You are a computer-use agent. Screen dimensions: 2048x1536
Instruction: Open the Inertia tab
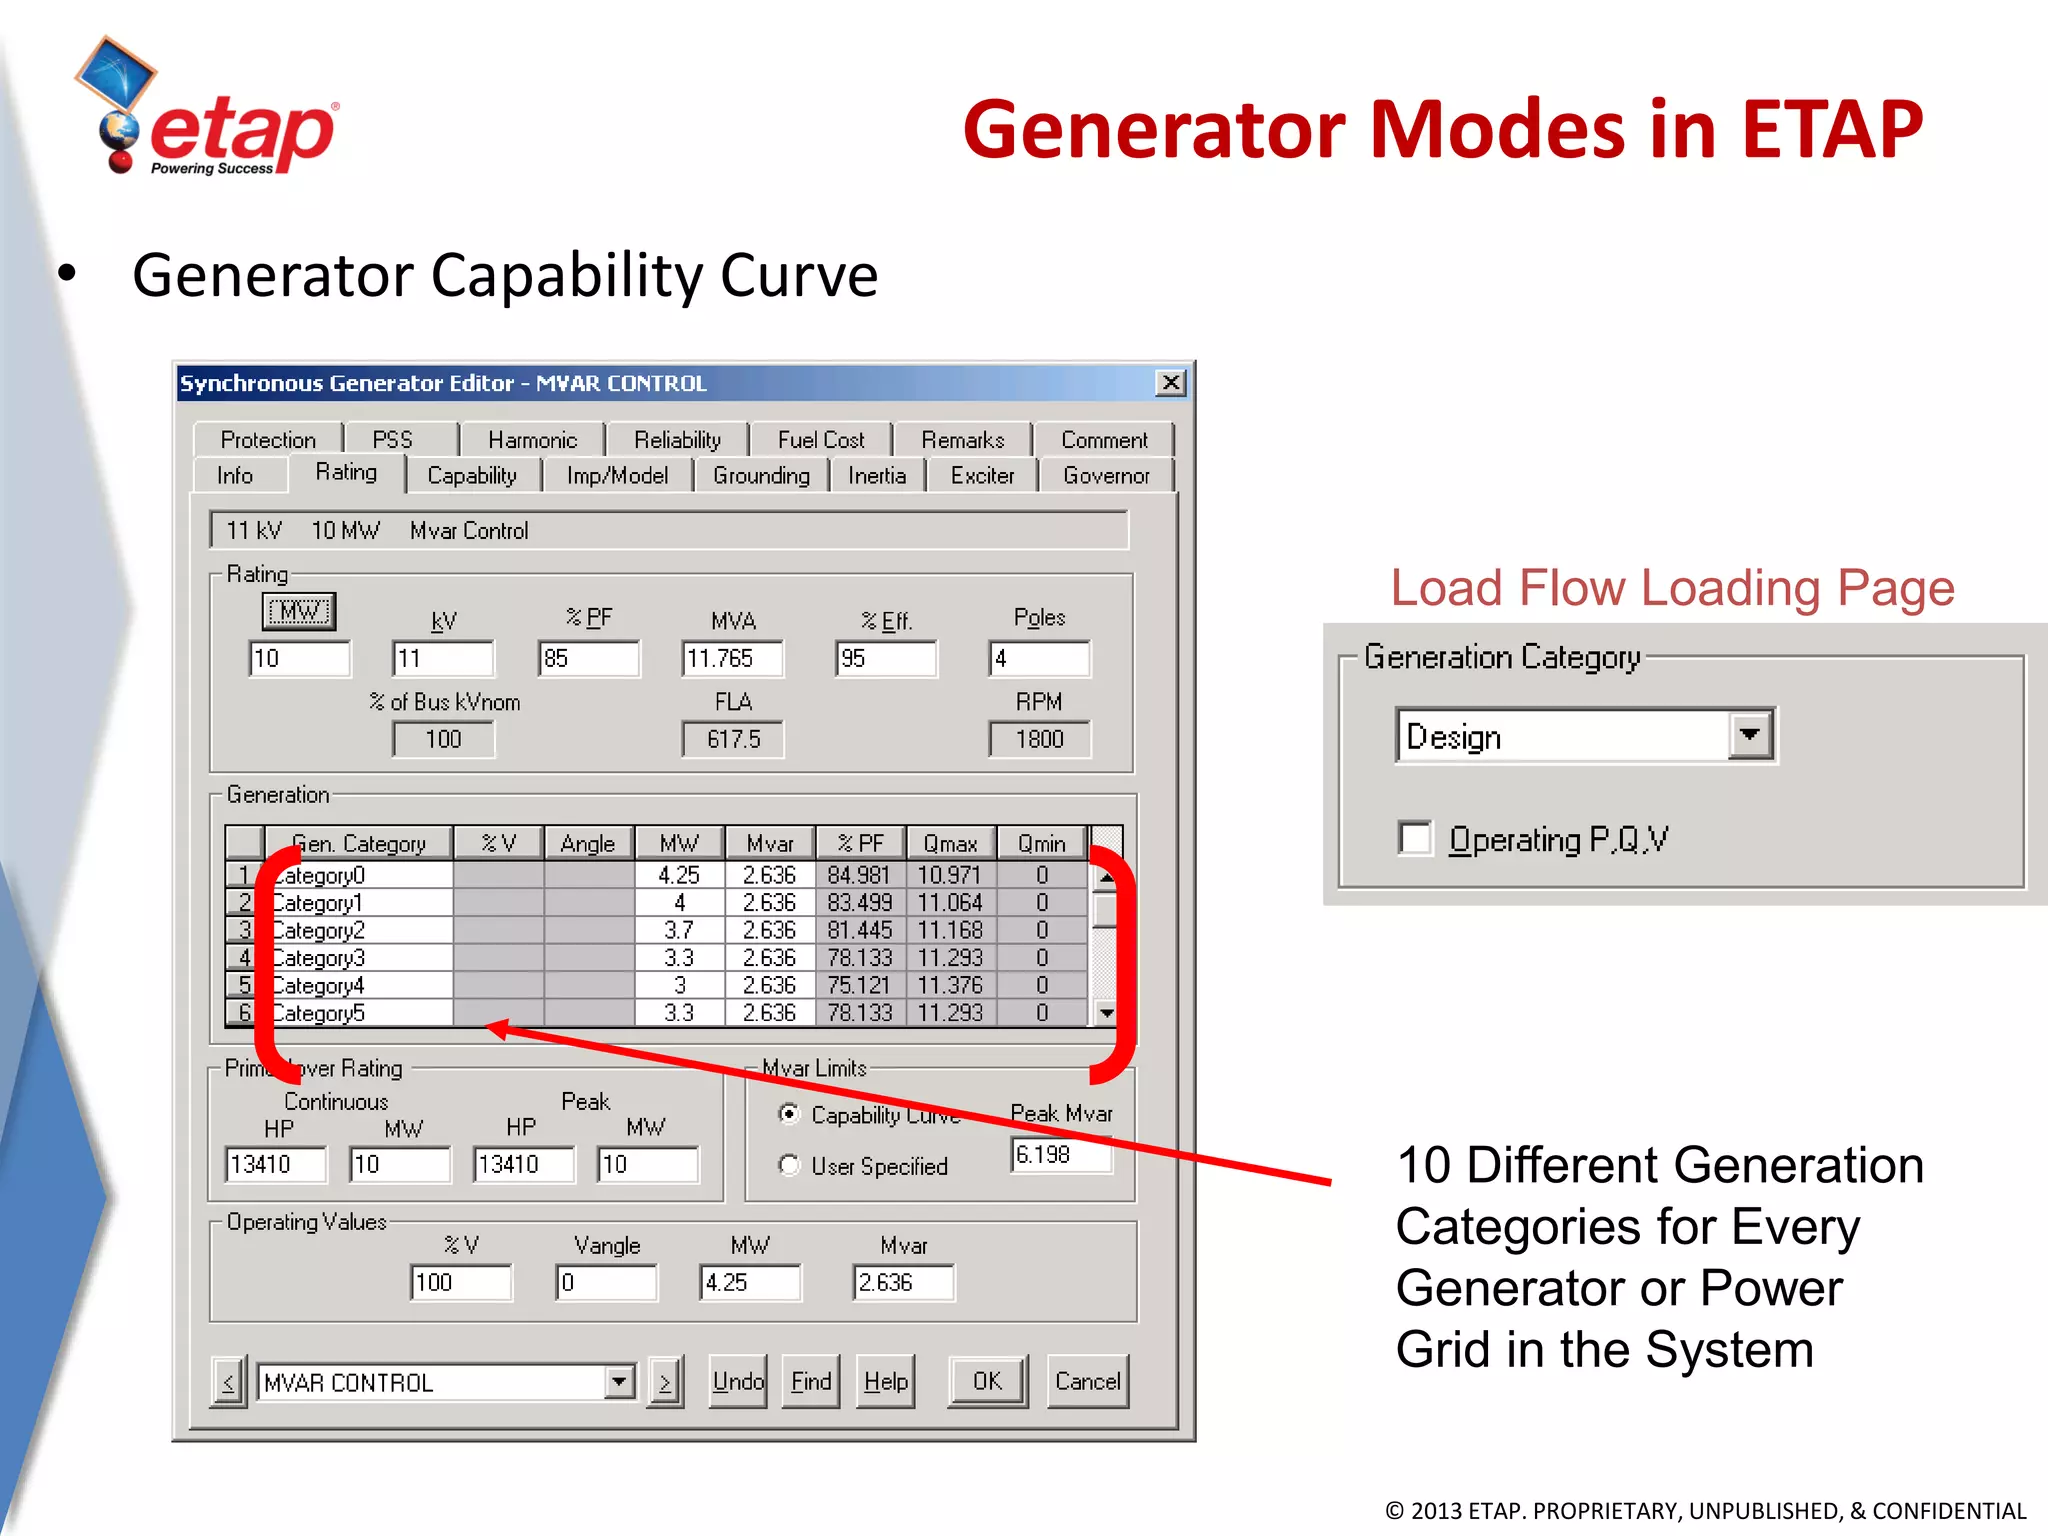click(x=877, y=476)
